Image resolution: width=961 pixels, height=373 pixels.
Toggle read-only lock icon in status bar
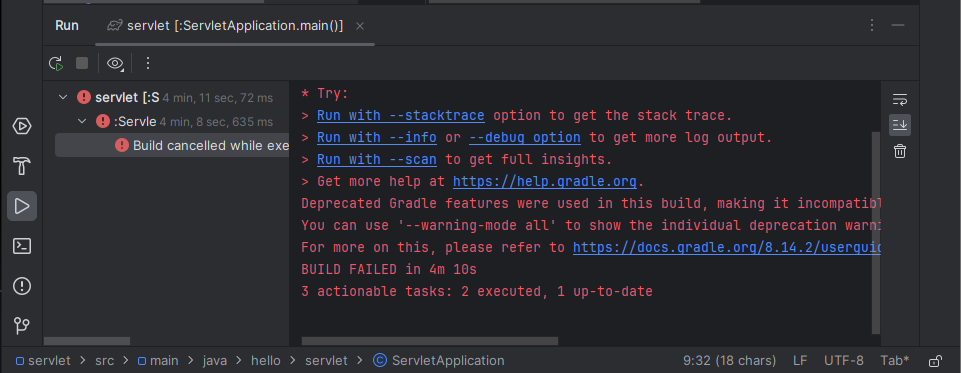coord(935,361)
